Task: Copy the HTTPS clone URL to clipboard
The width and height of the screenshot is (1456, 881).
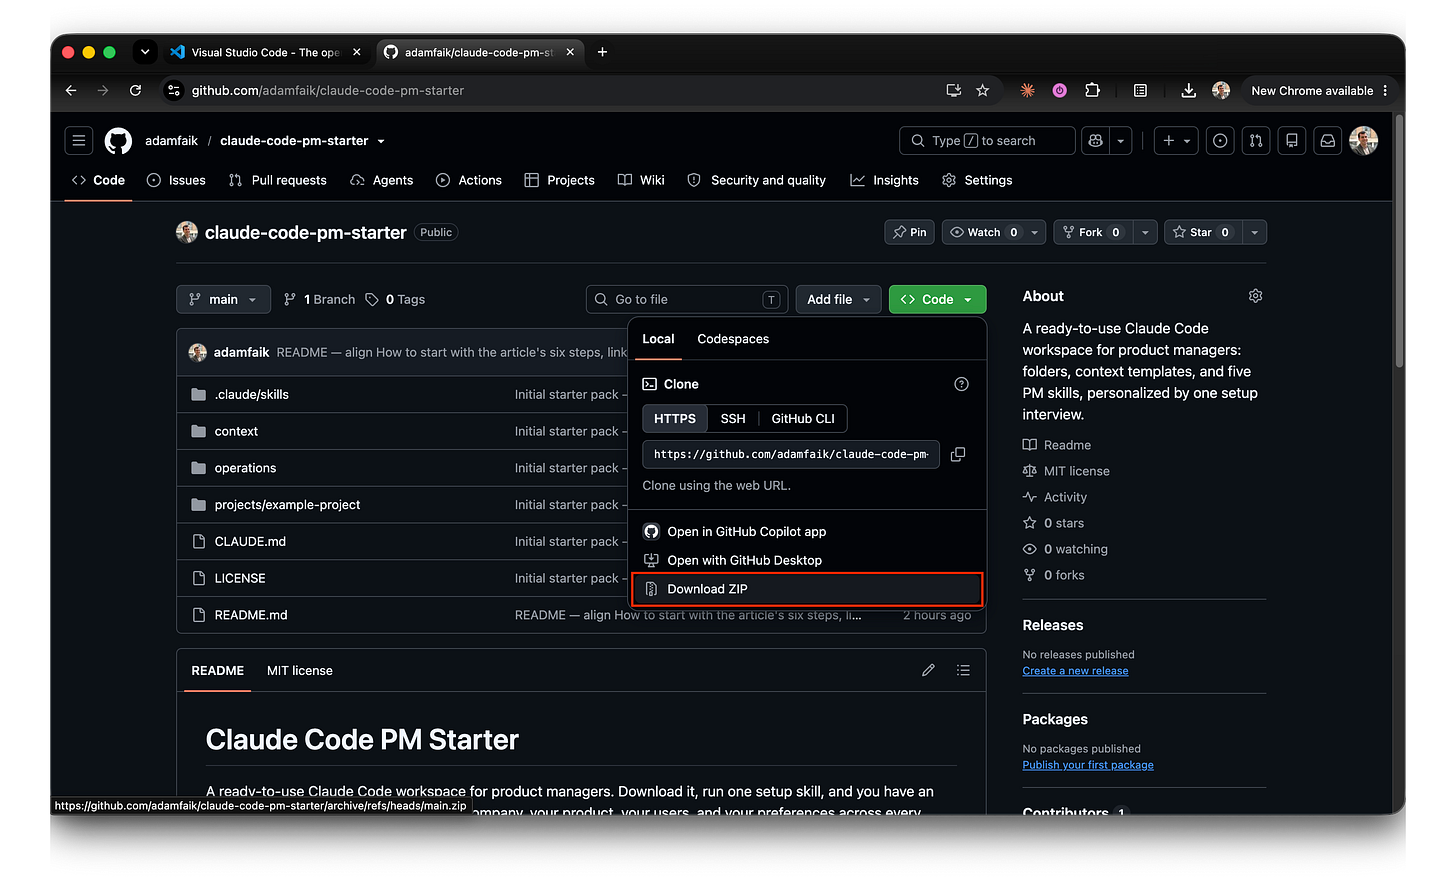Action: 958,454
